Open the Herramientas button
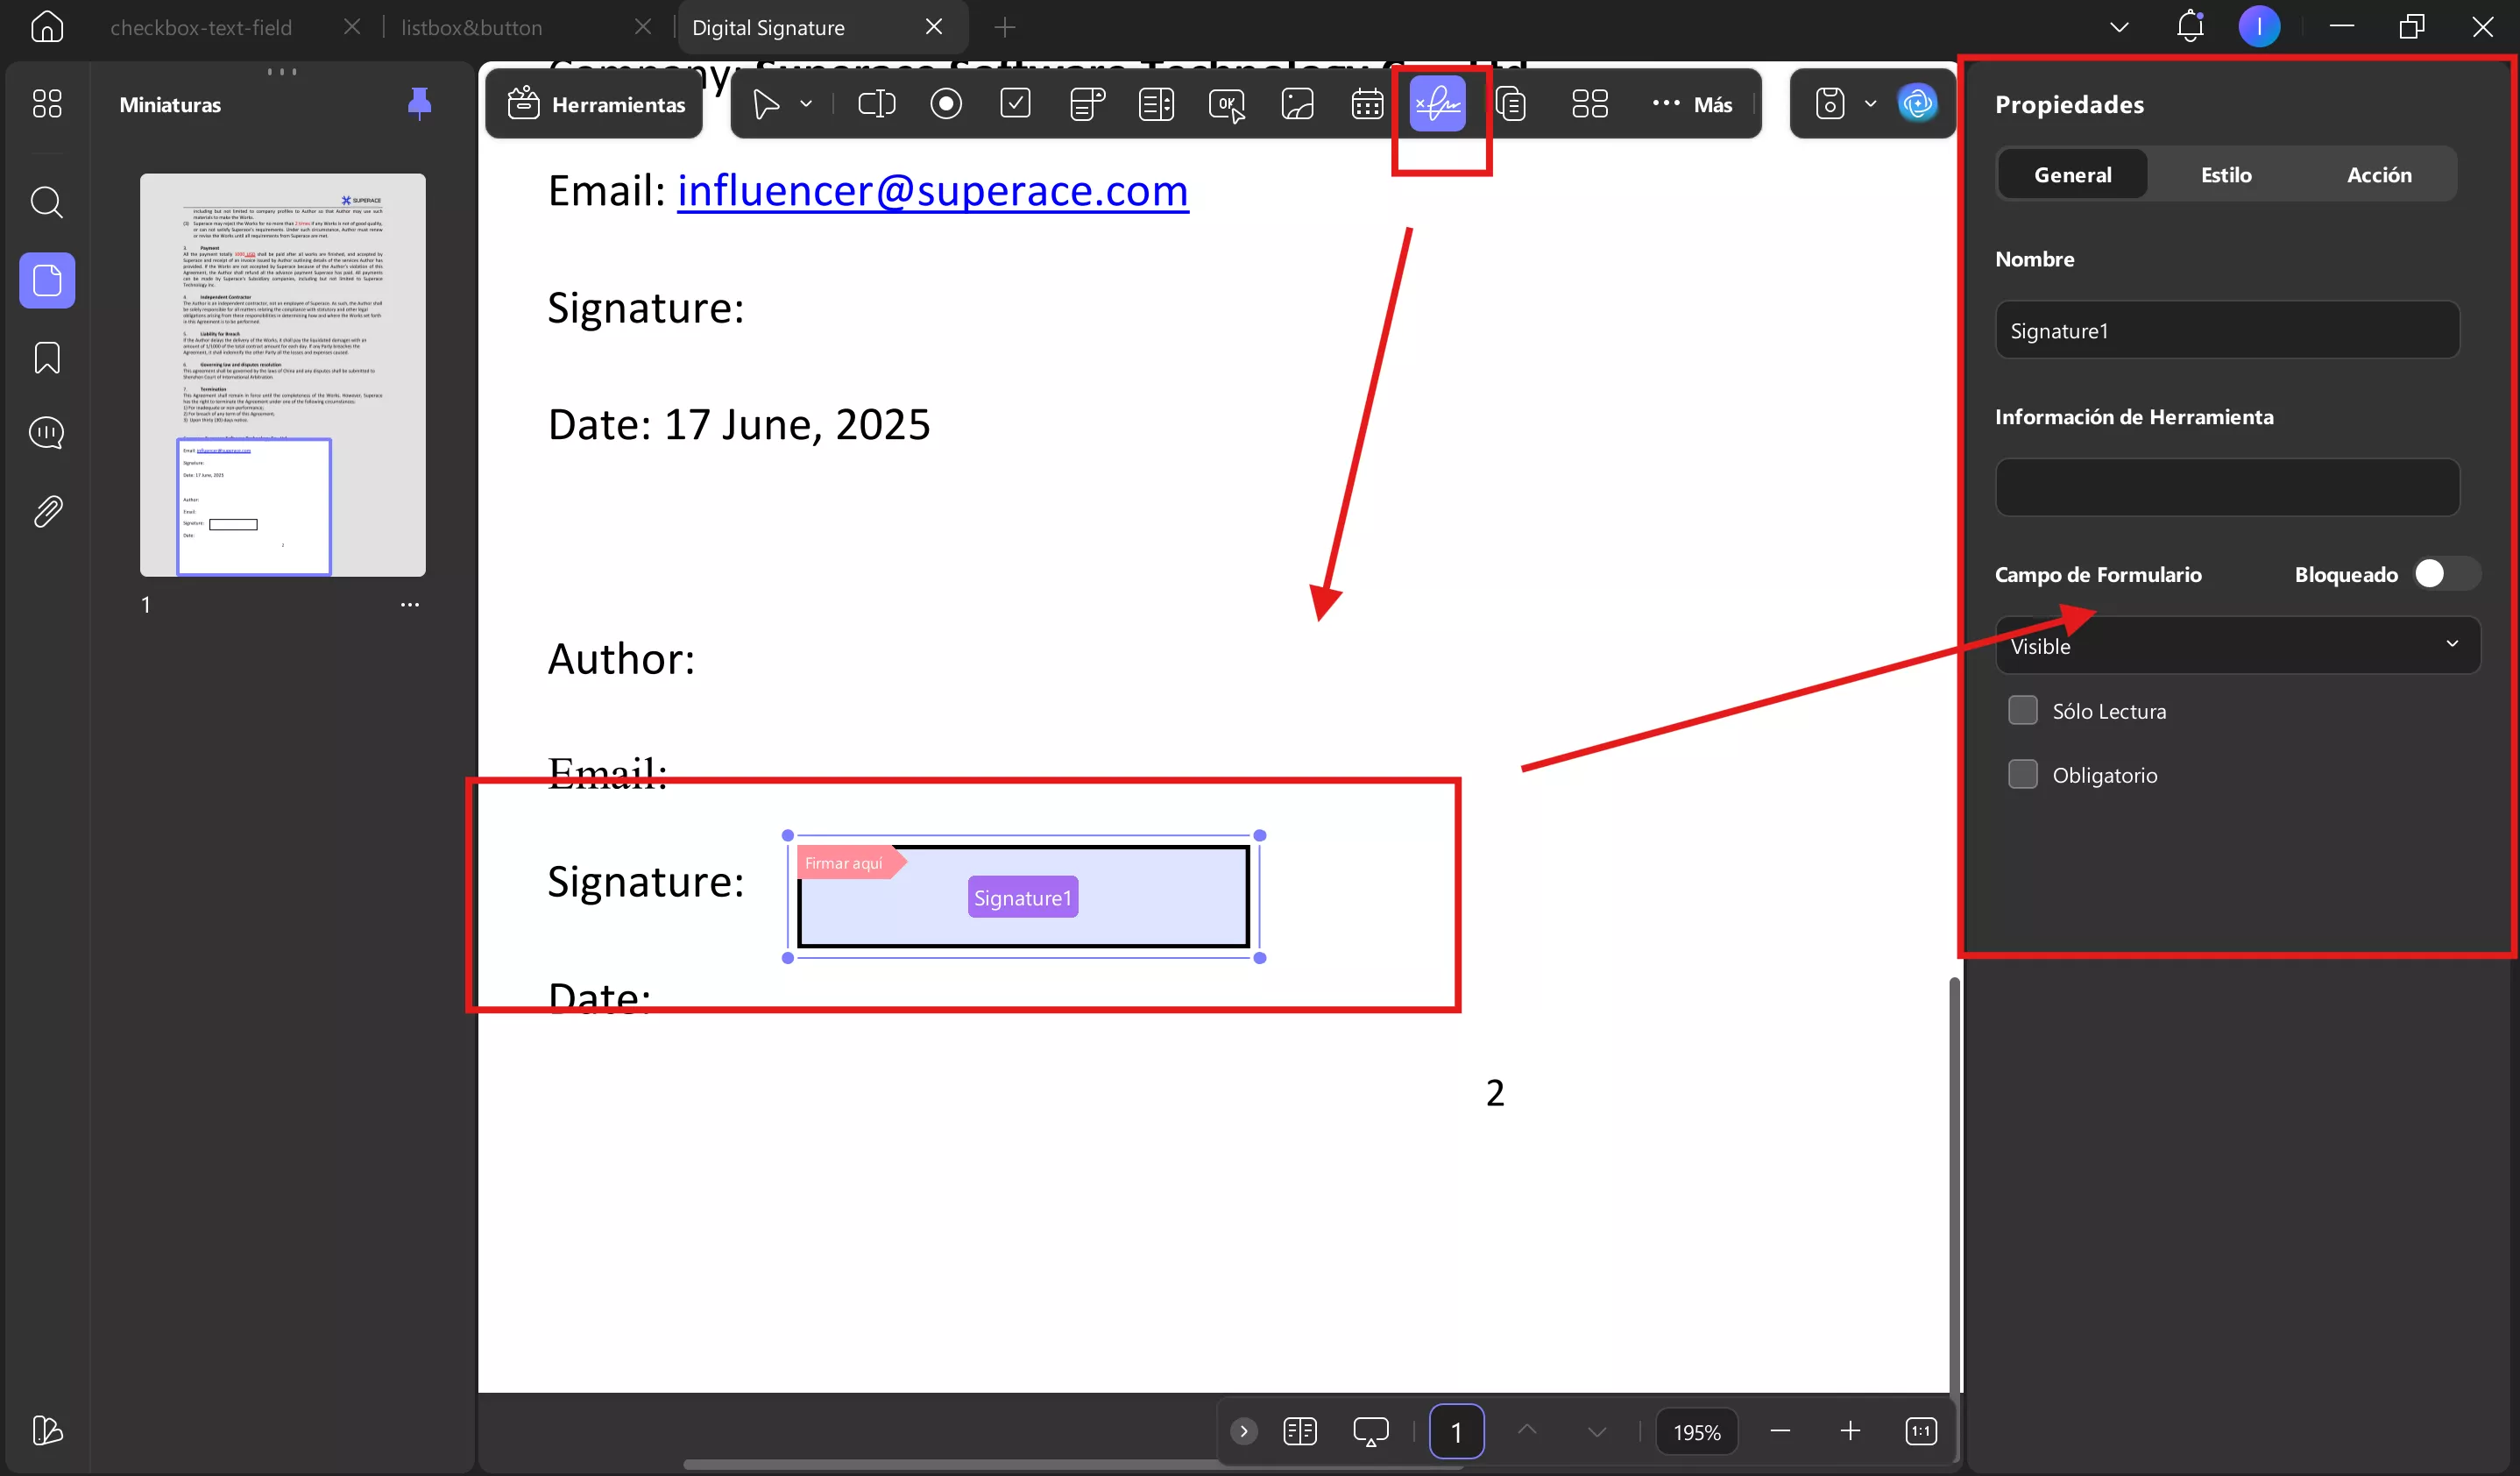 point(596,104)
